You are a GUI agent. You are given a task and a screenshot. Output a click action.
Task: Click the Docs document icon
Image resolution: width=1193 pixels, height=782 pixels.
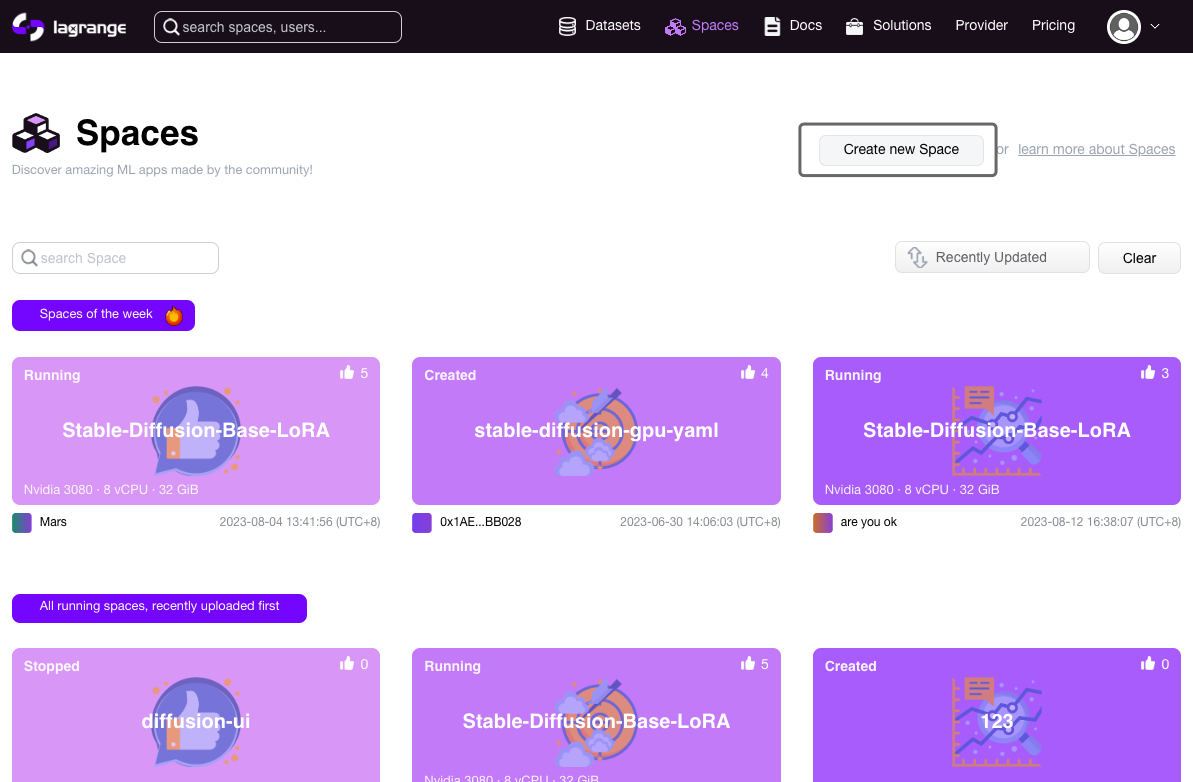[771, 27]
